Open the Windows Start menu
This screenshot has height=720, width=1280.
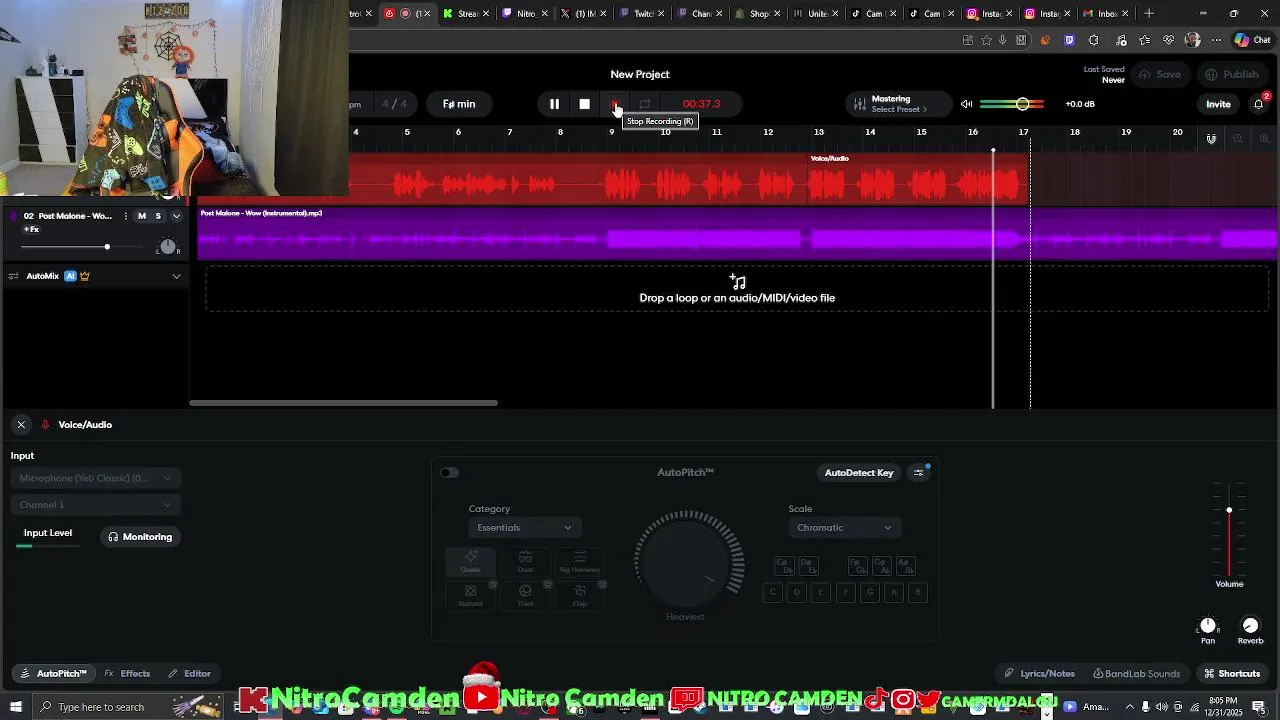[15, 707]
